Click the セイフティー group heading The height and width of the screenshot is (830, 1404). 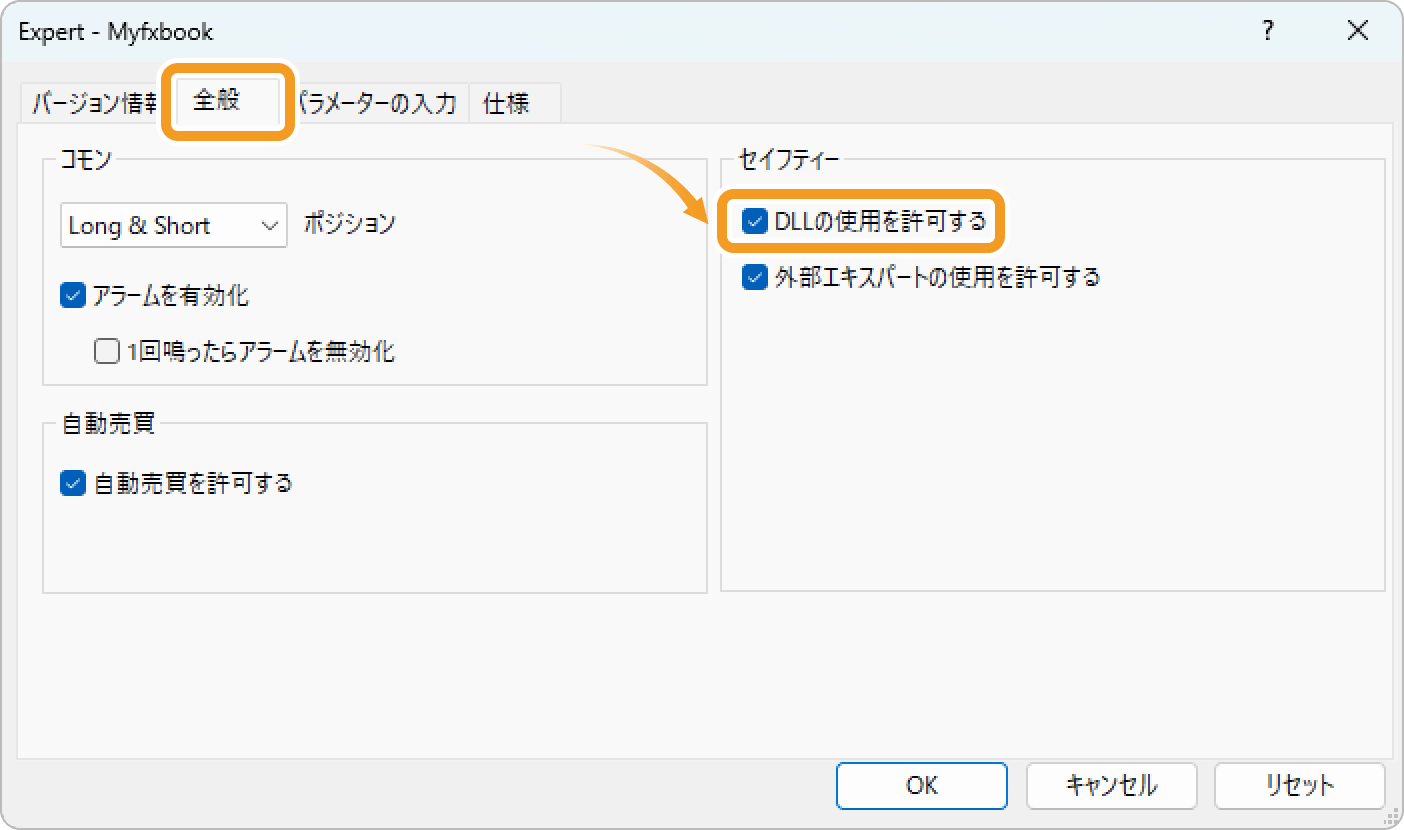point(789,158)
